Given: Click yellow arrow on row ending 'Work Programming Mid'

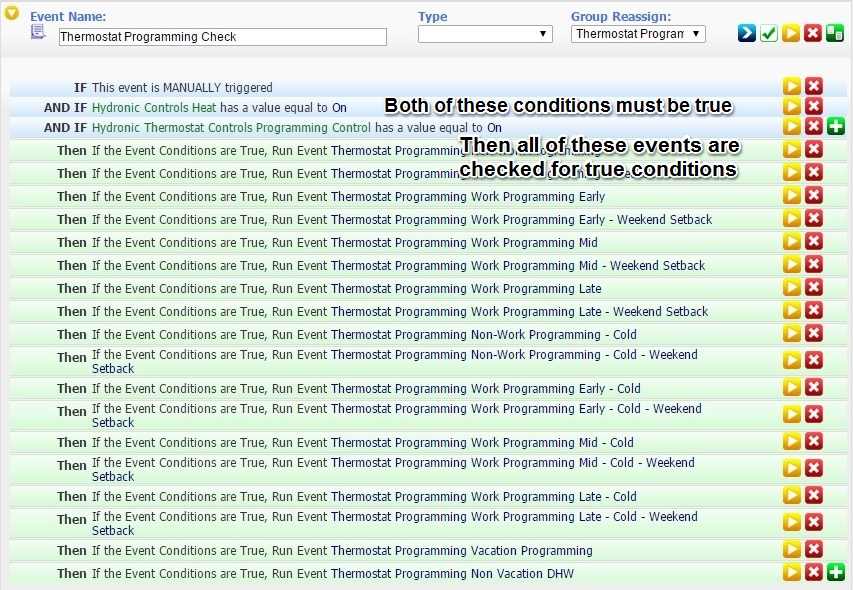Looking at the screenshot, I should (792, 241).
